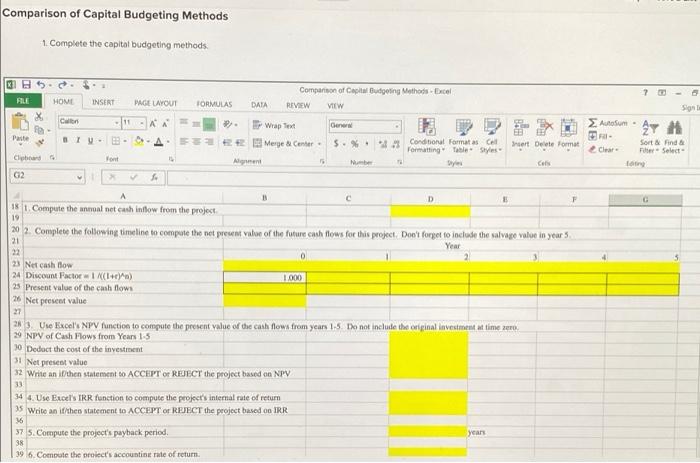700x463 pixels.
Task: Switch to the VIEW tab
Action: [335, 106]
